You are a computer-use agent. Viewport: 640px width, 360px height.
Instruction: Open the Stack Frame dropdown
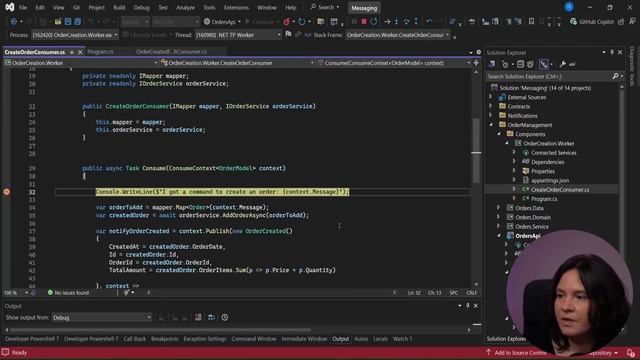pos(398,35)
